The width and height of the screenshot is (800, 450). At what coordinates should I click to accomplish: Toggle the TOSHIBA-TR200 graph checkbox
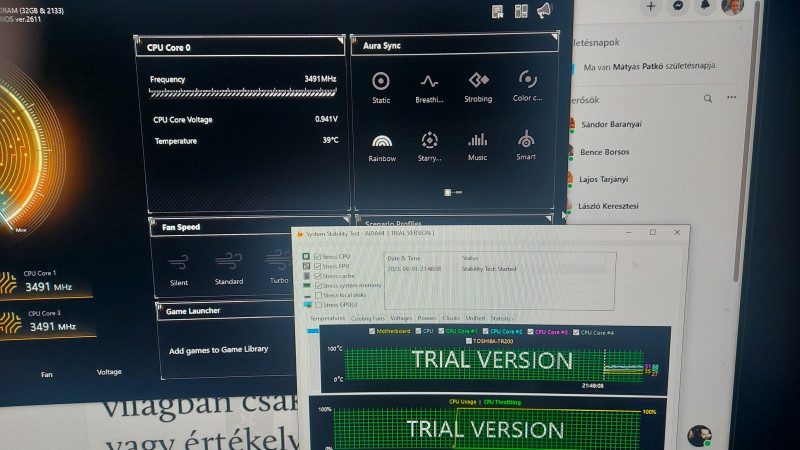(x=468, y=341)
